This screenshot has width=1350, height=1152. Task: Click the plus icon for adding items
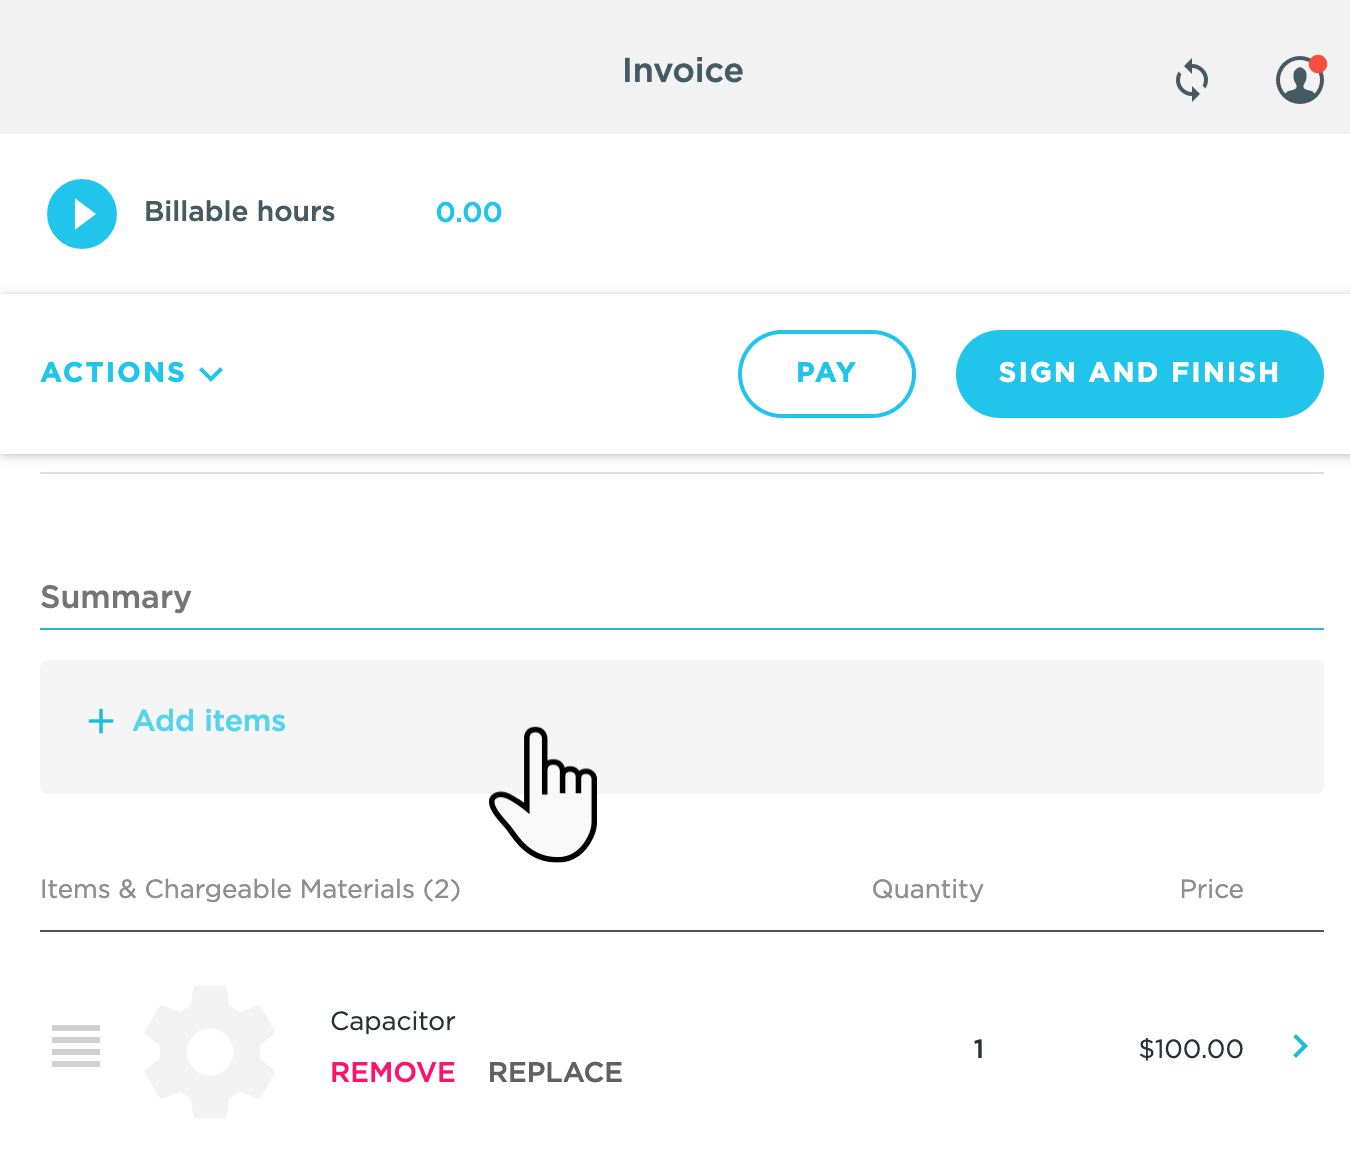pyautogui.click(x=101, y=721)
